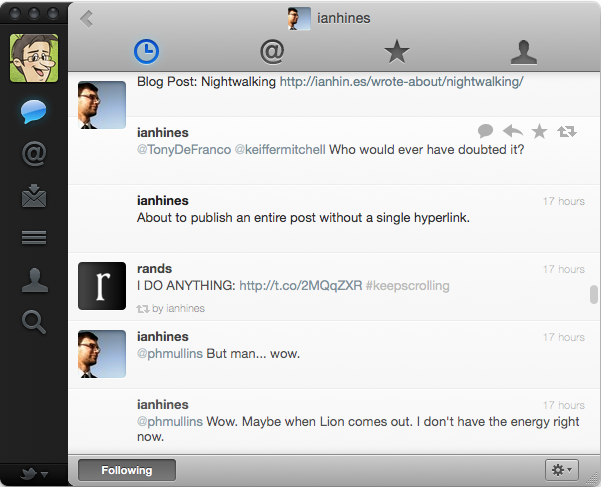Click ianhines avatar beside 'But man... wow'

point(102,354)
